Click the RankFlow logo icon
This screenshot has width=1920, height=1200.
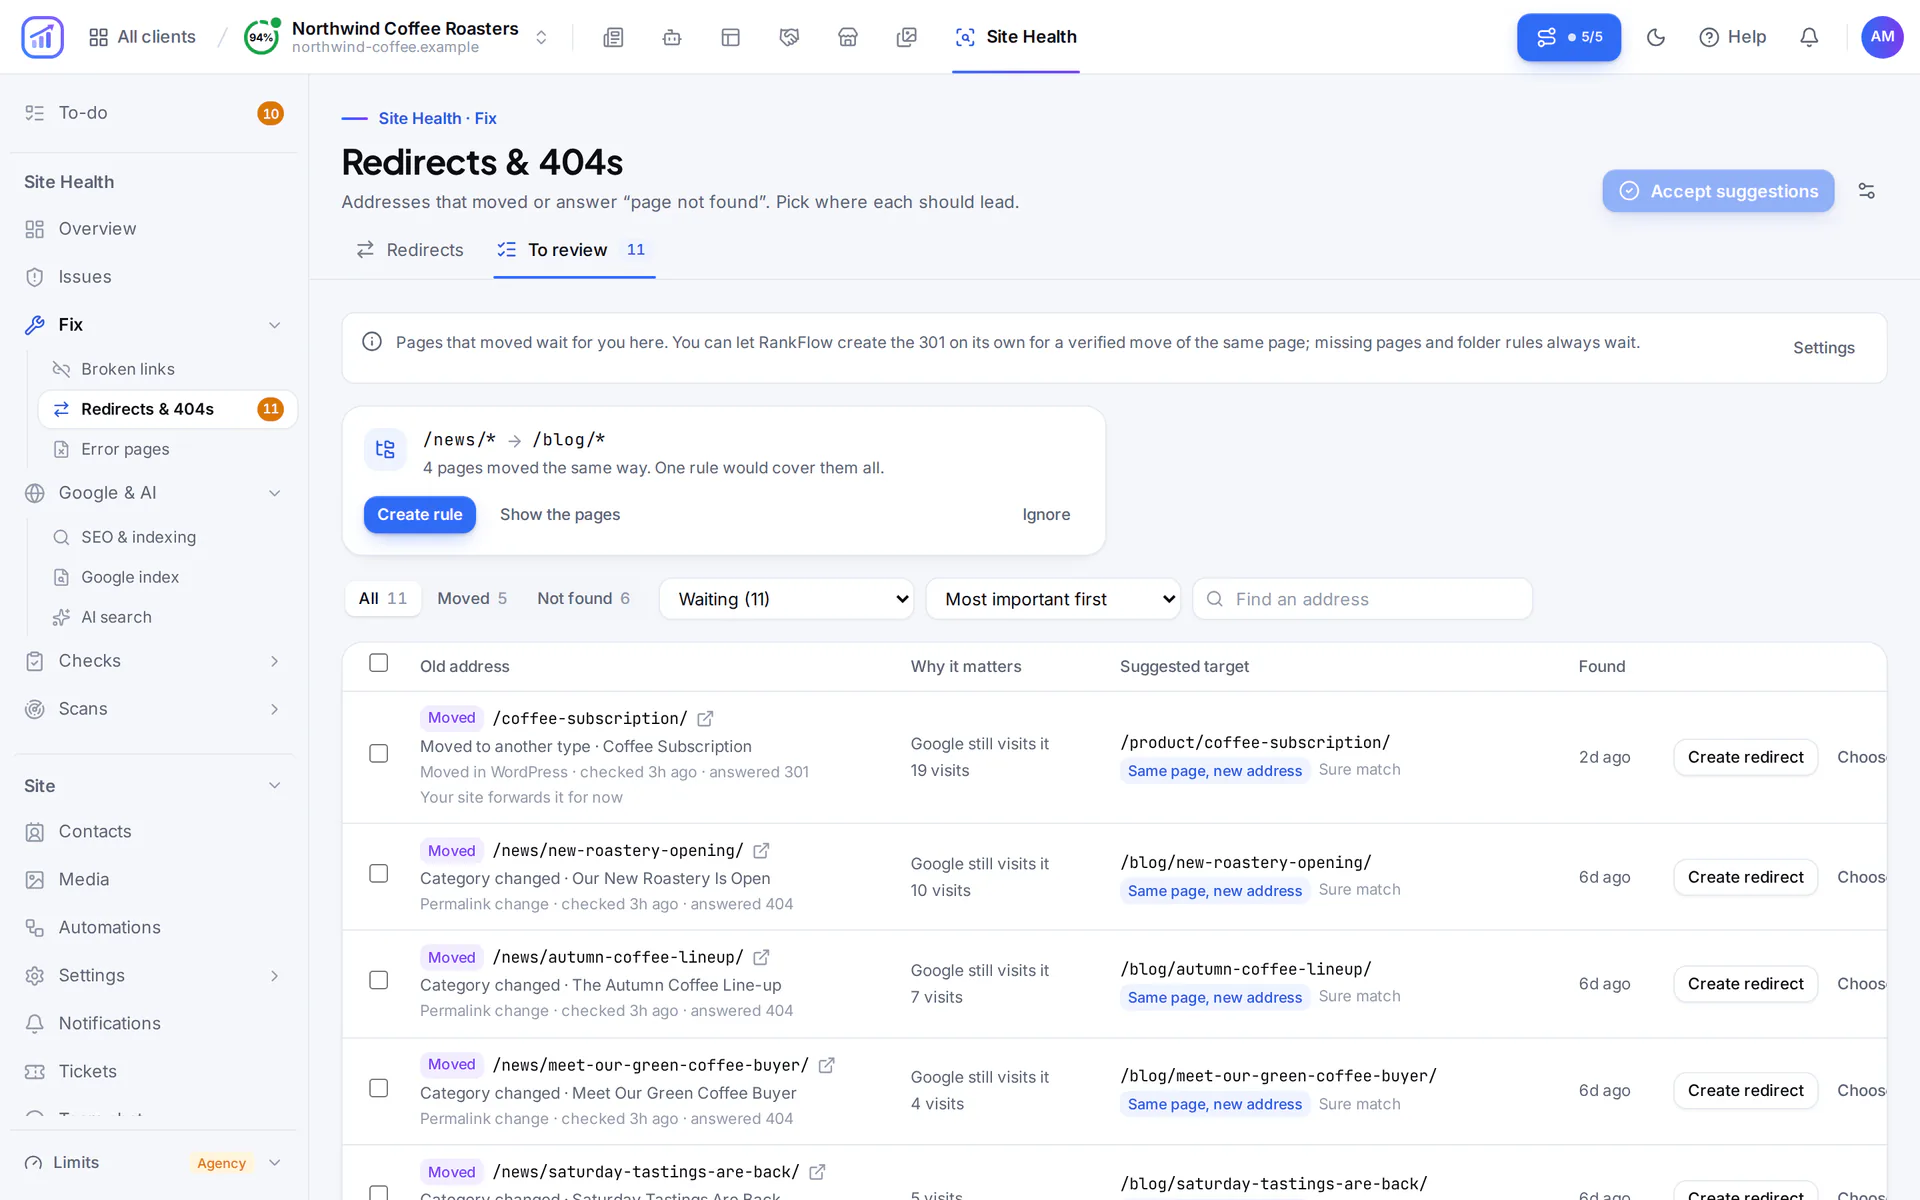(x=42, y=37)
